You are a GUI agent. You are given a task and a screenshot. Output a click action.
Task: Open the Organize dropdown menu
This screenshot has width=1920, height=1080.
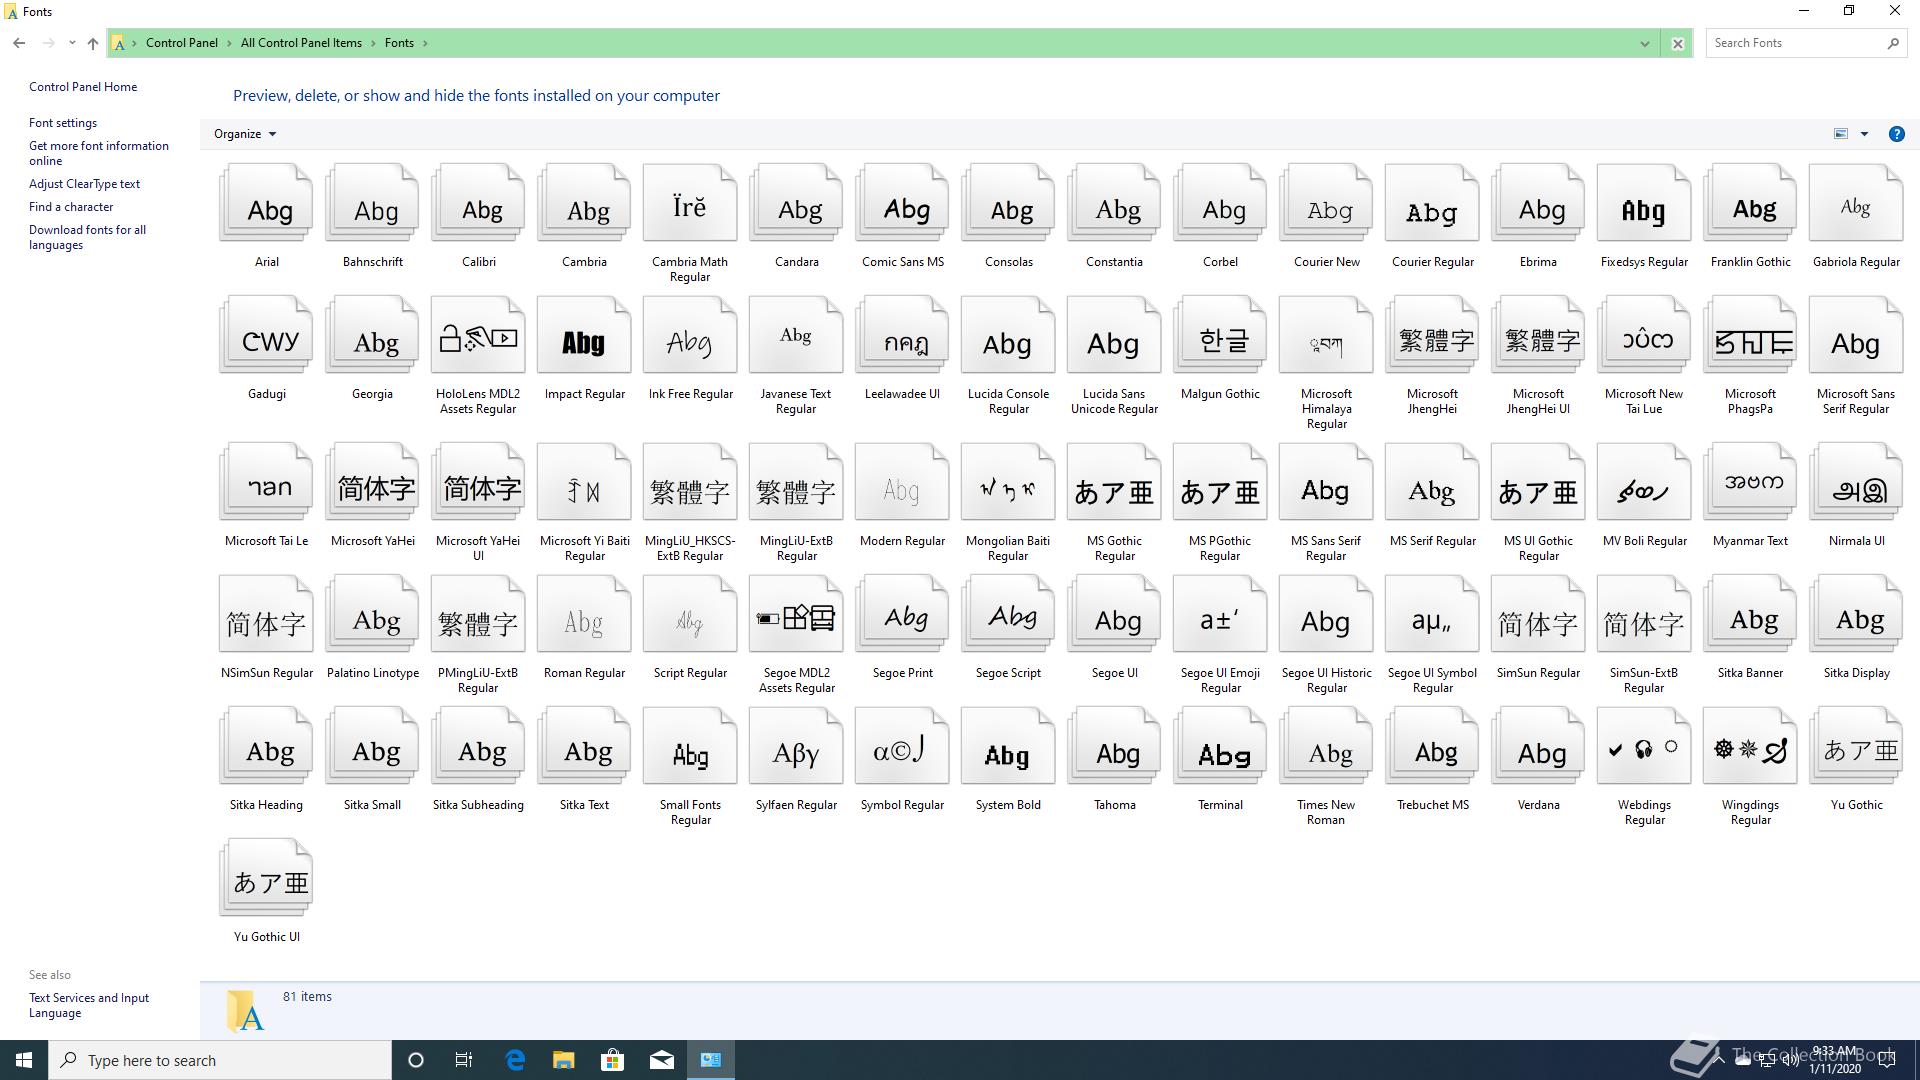[244, 134]
